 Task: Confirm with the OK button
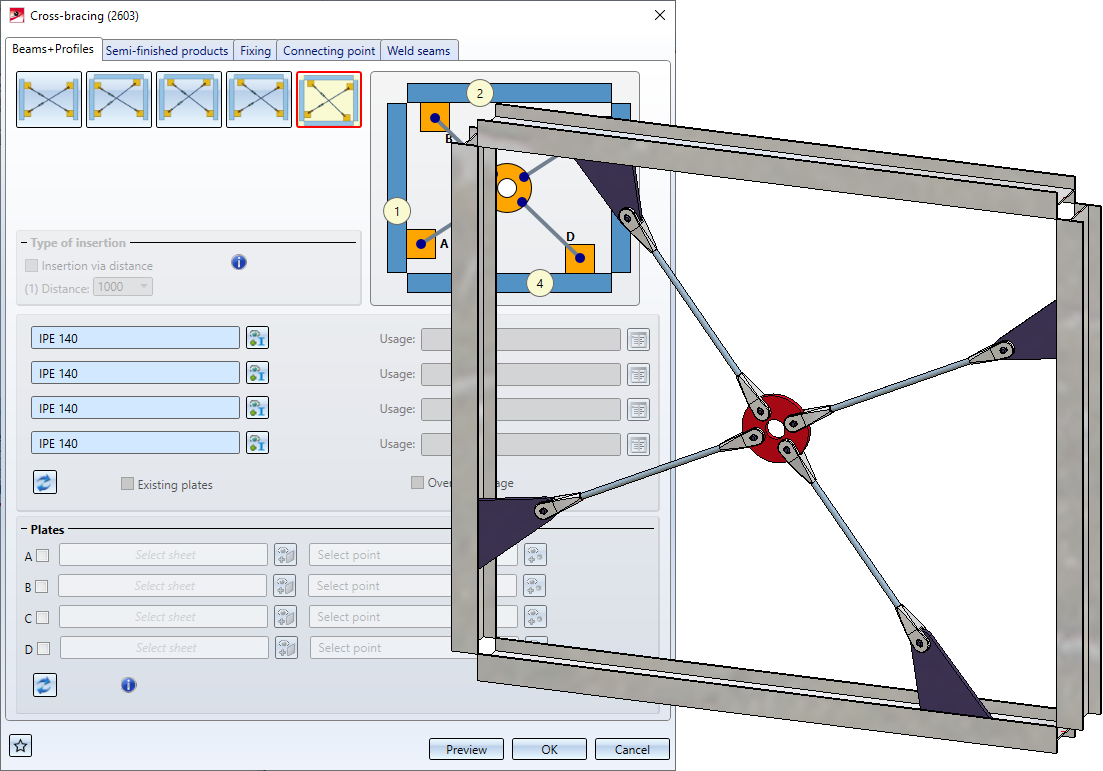point(549,749)
